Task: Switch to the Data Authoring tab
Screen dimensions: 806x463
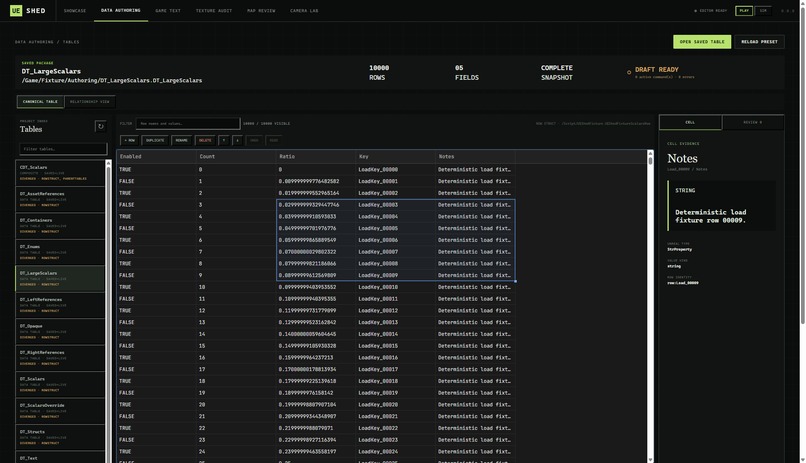Action: [121, 11]
